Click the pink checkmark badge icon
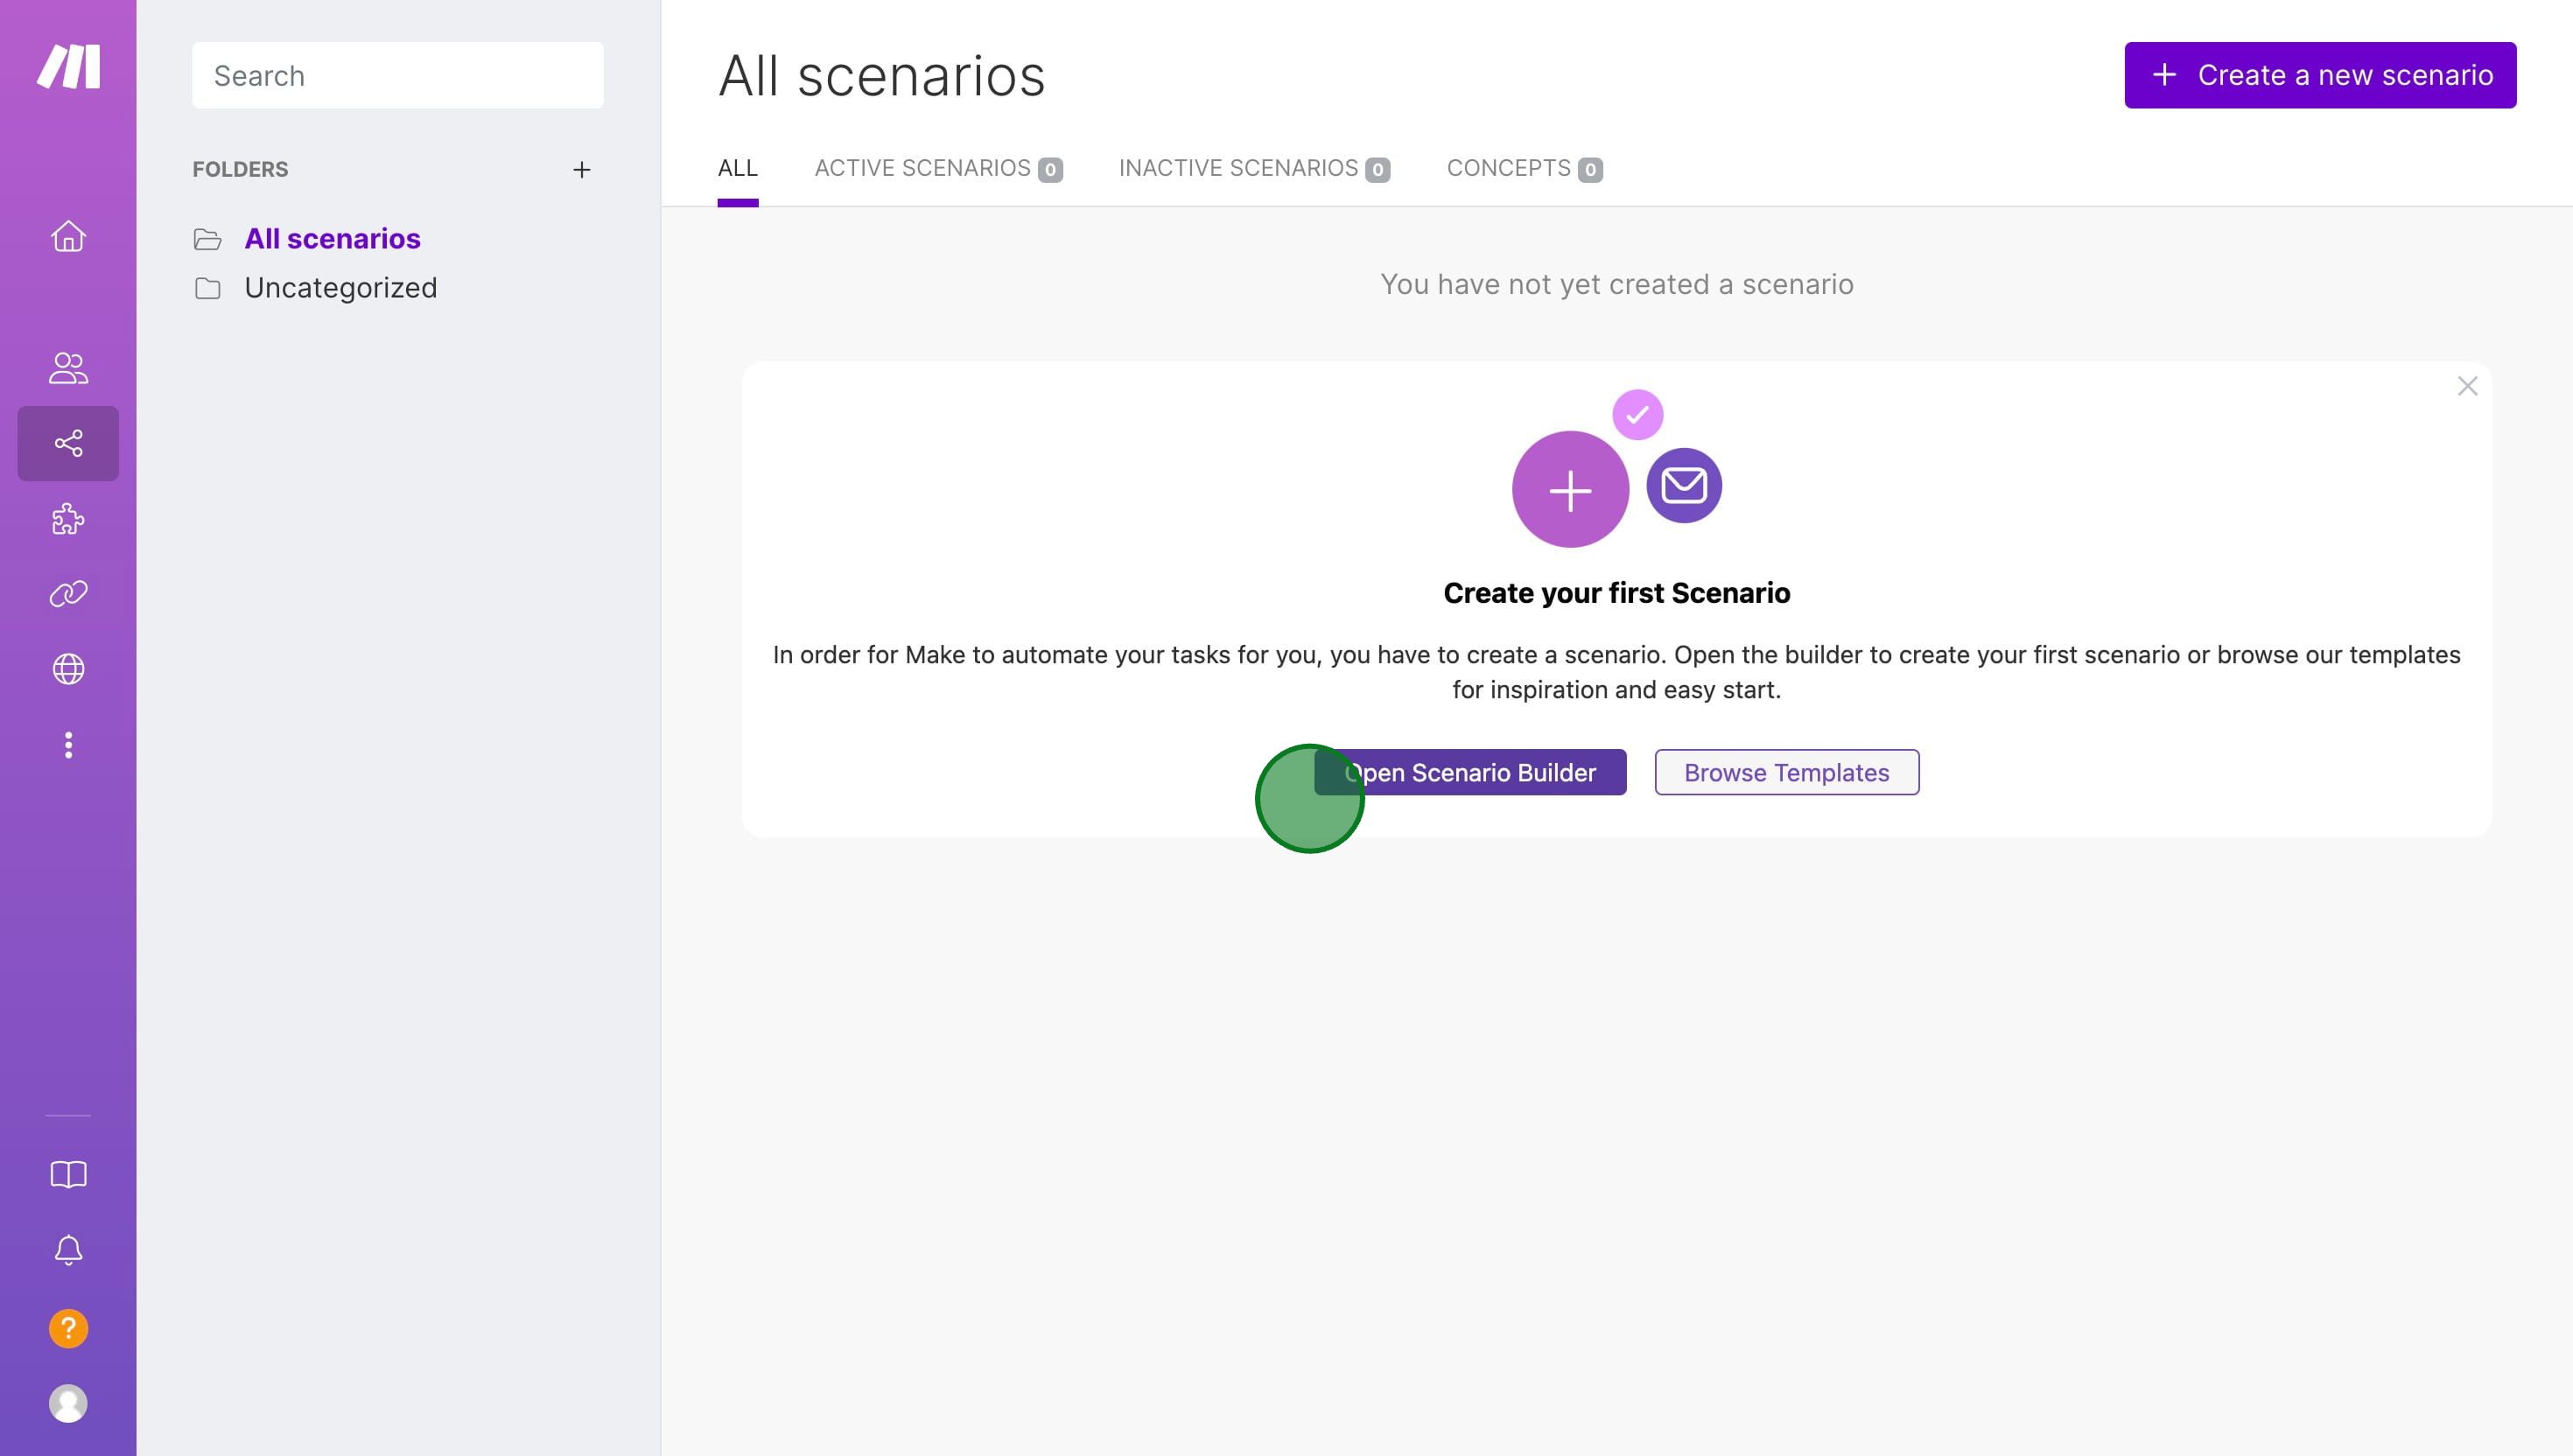 (1637, 414)
